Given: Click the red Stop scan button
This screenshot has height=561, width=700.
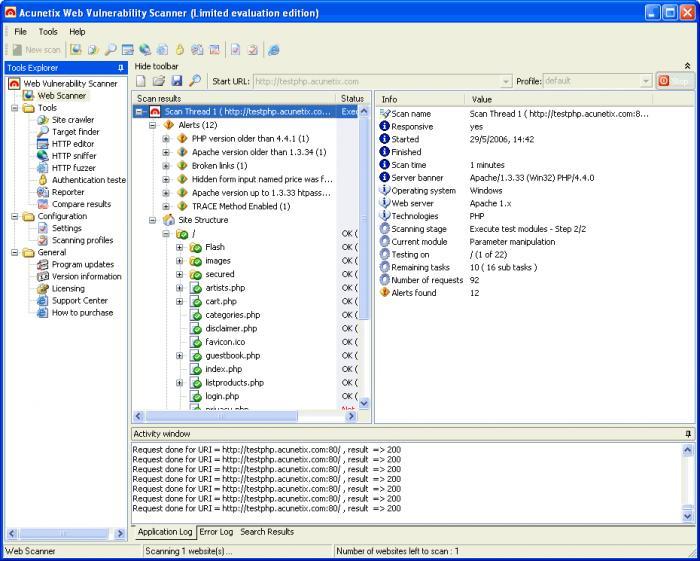Looking at the screenshot, I should tap(675, 81).
